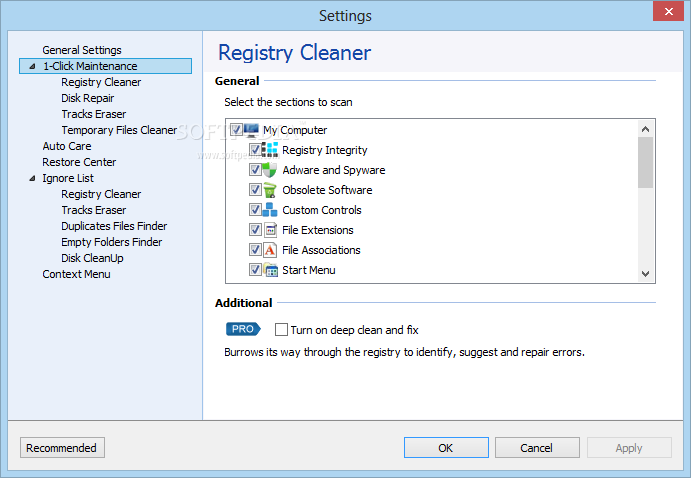The height and width of the screenshot is (478, 691).
Task: Click the scan list scroll down arrow
Action: (x=646, y=274)
